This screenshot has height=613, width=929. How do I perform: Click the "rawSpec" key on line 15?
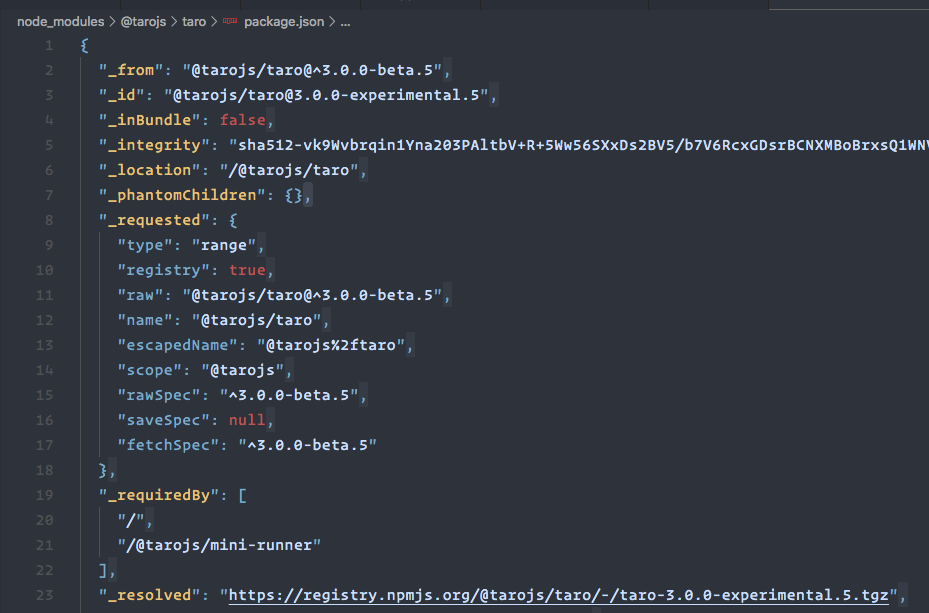coord(159,395)
